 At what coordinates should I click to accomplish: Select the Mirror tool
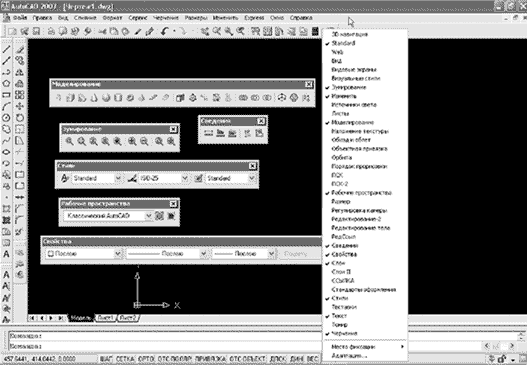(20, 72)
